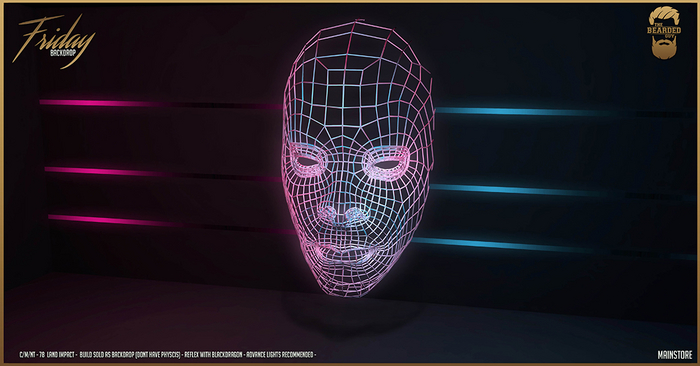Click the Friday Backdrop script logo

click(x=54, y=41)
